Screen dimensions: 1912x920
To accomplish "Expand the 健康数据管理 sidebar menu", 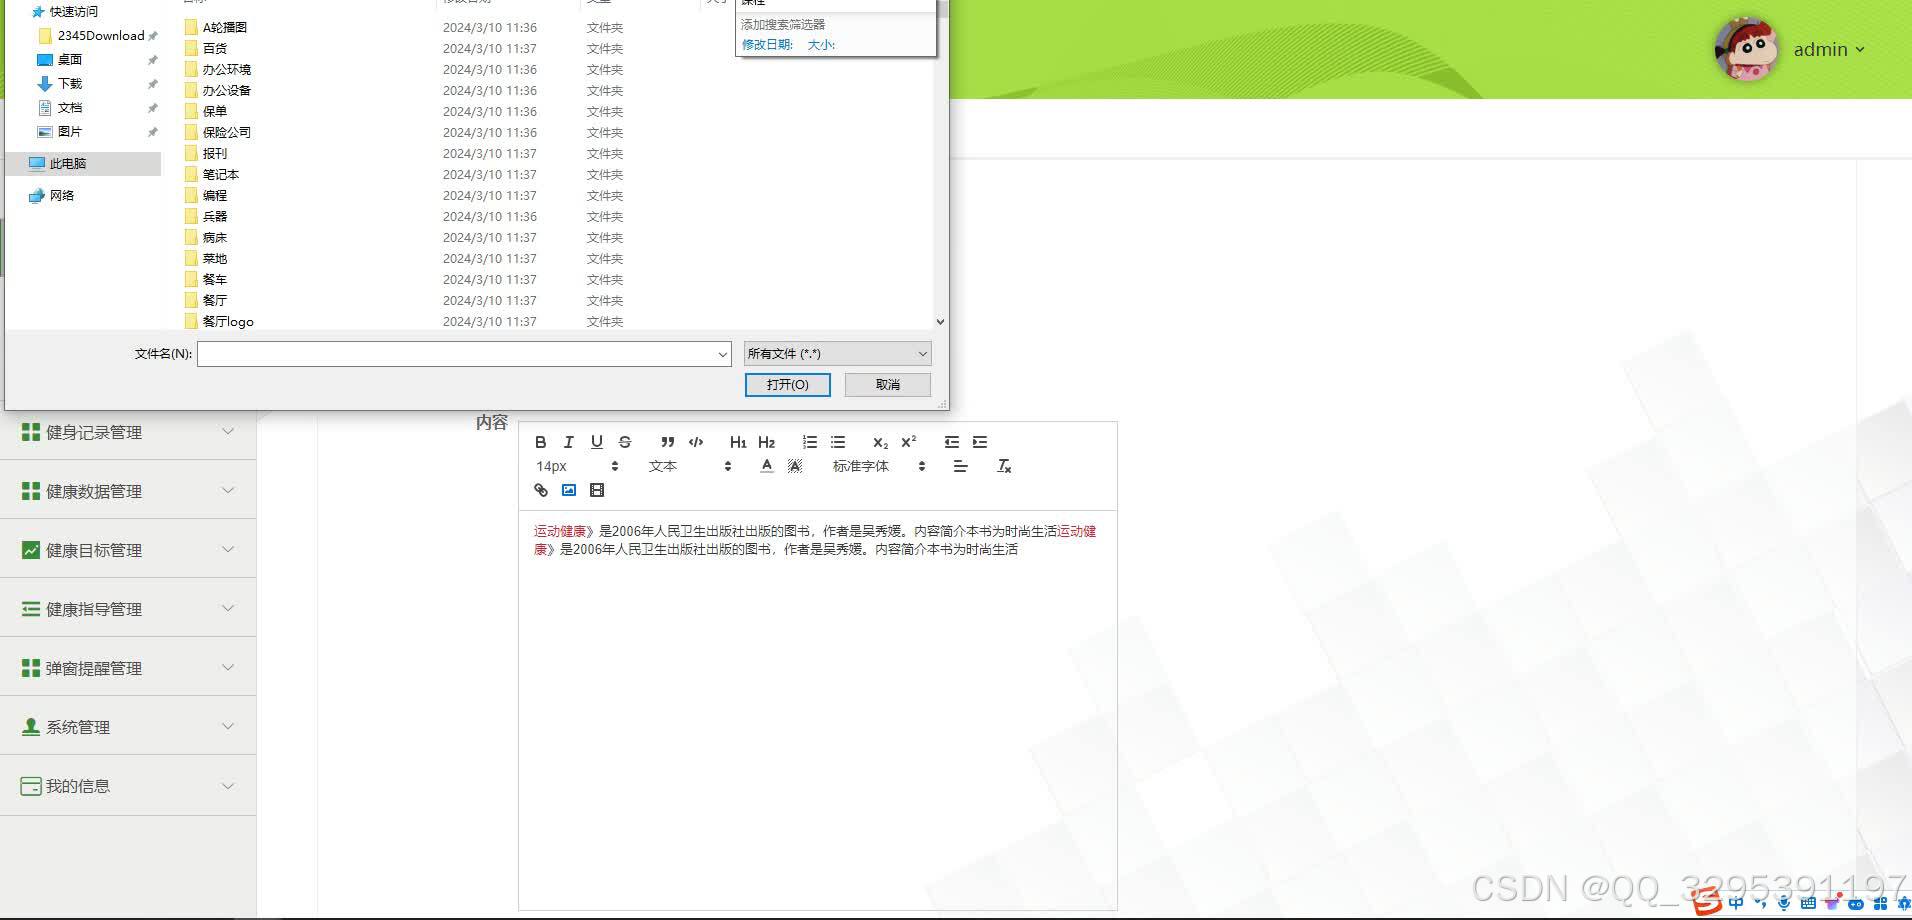I will [128, 491].
